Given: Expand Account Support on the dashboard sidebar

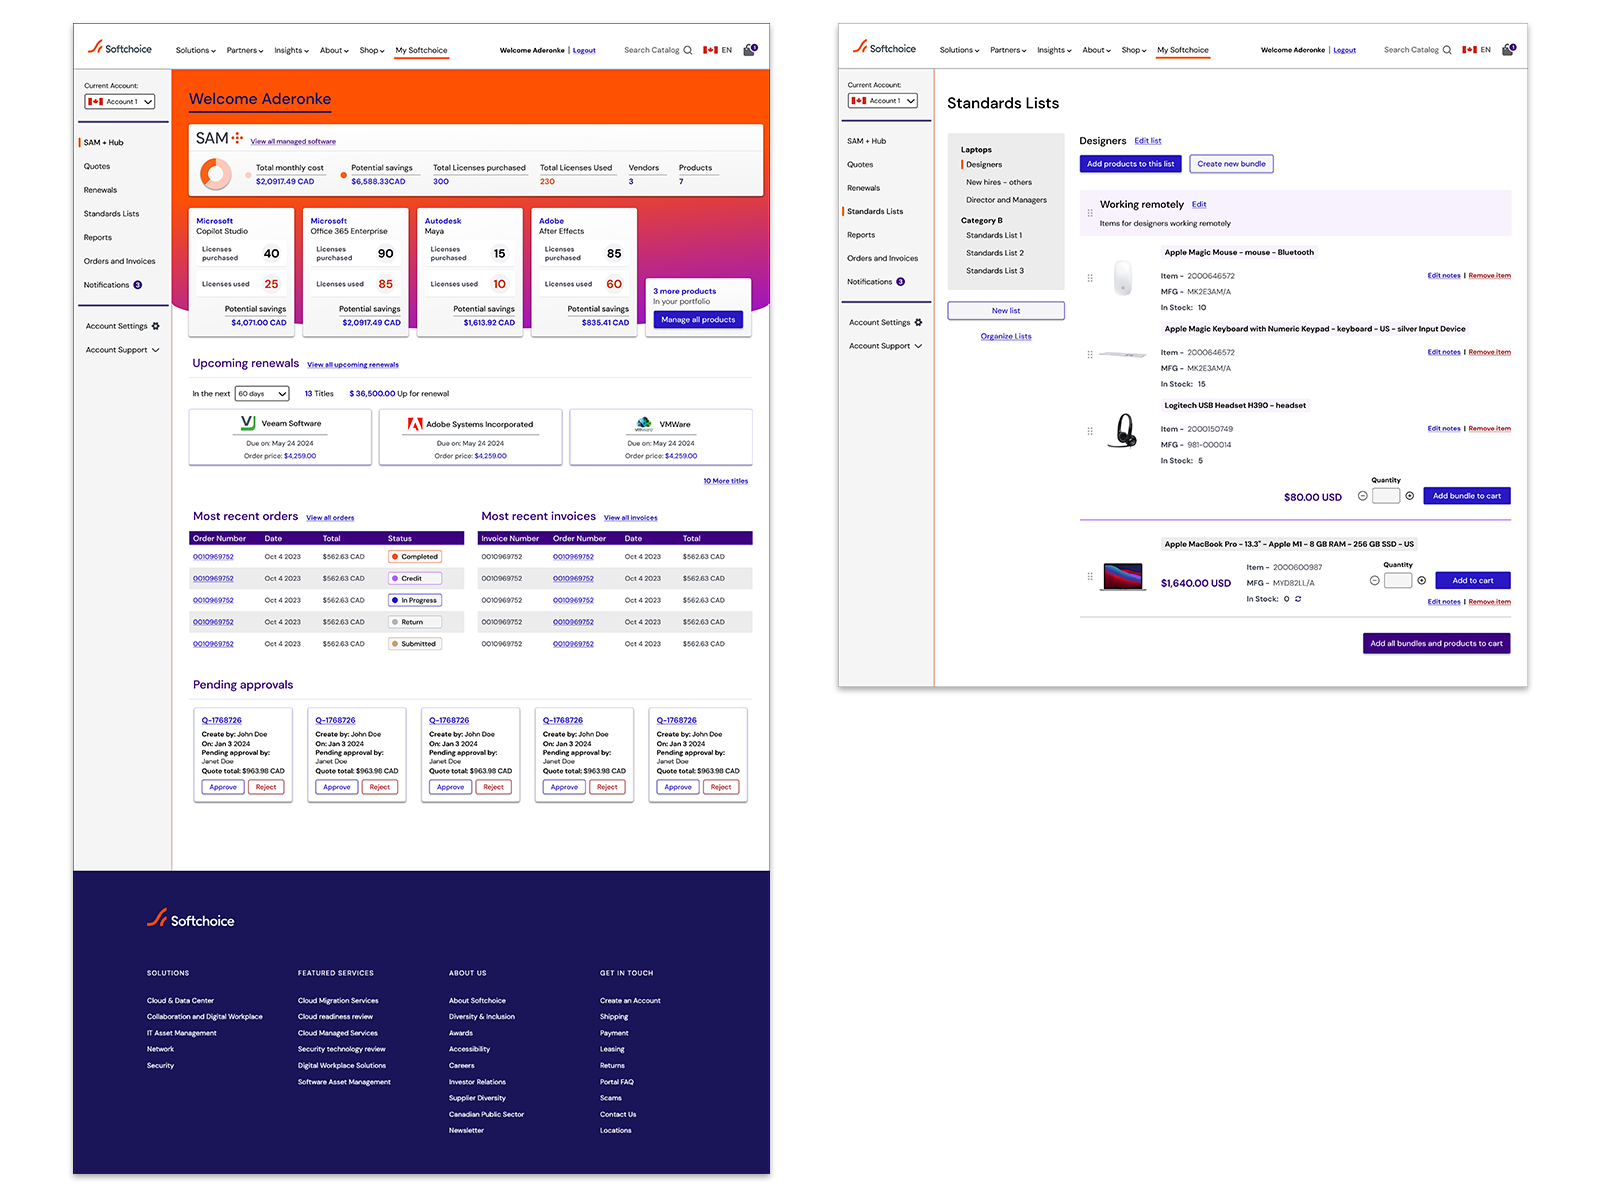Looking at the screenshot, I should [x=122, y=350].
